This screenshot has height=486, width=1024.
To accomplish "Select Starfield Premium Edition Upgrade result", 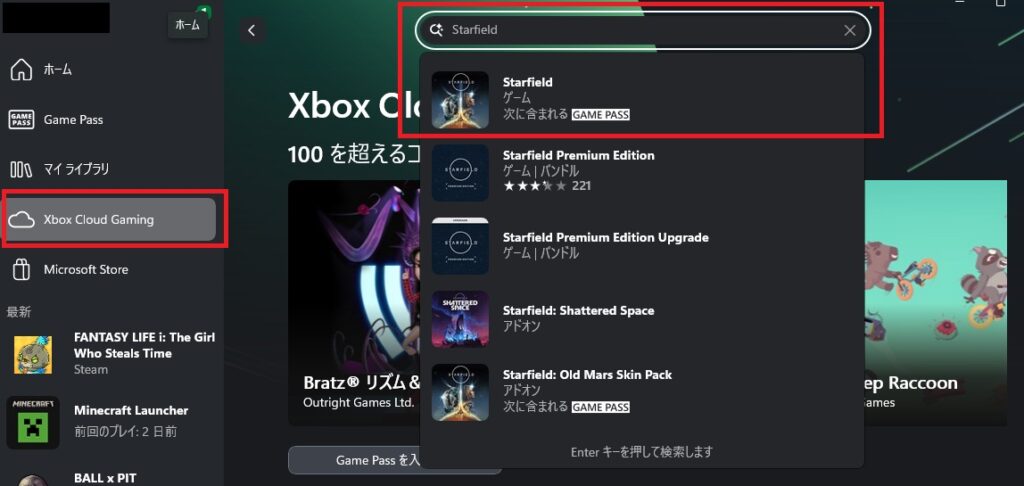I will pos(641,245).
